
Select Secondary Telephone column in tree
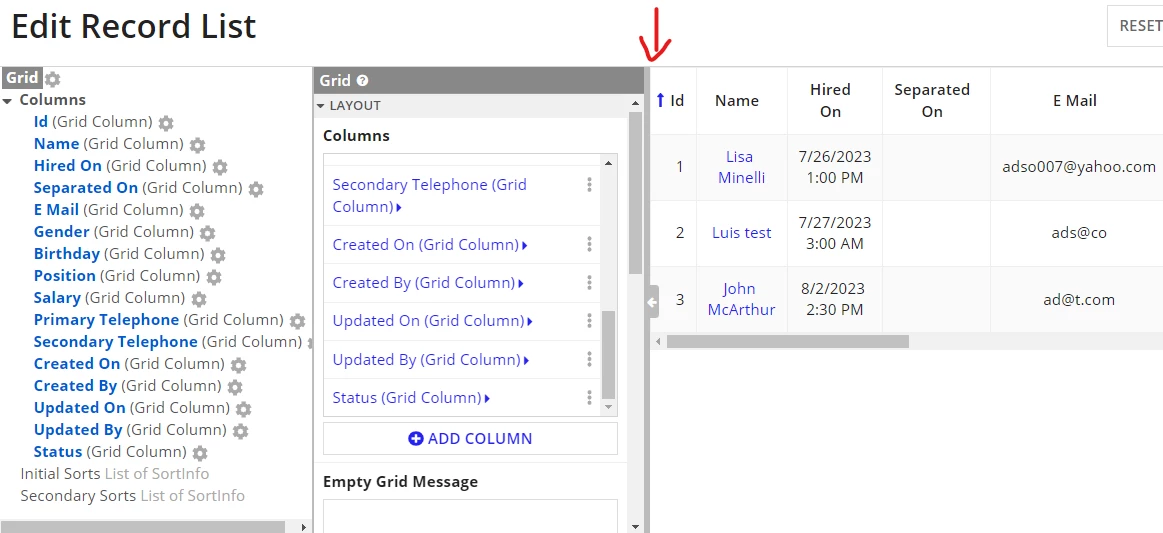click(116, 342)
